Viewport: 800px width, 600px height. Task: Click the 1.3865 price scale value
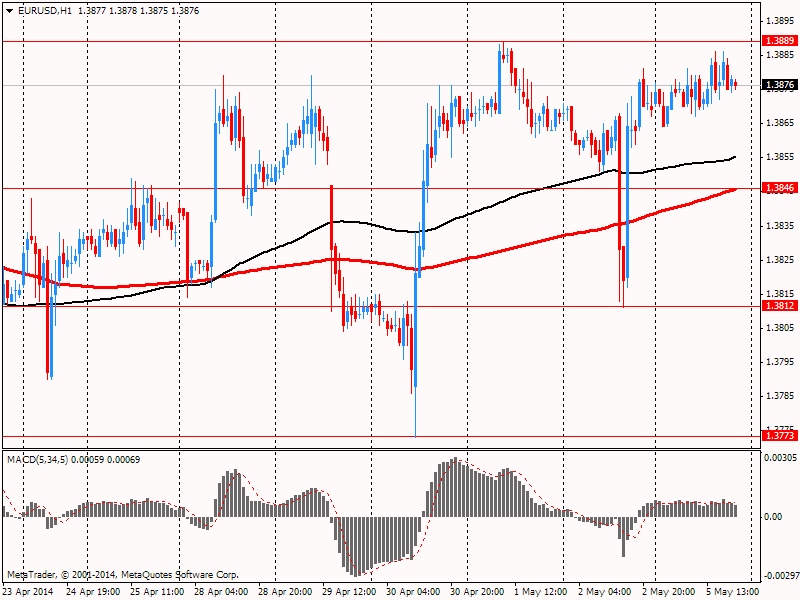point(781,122)
